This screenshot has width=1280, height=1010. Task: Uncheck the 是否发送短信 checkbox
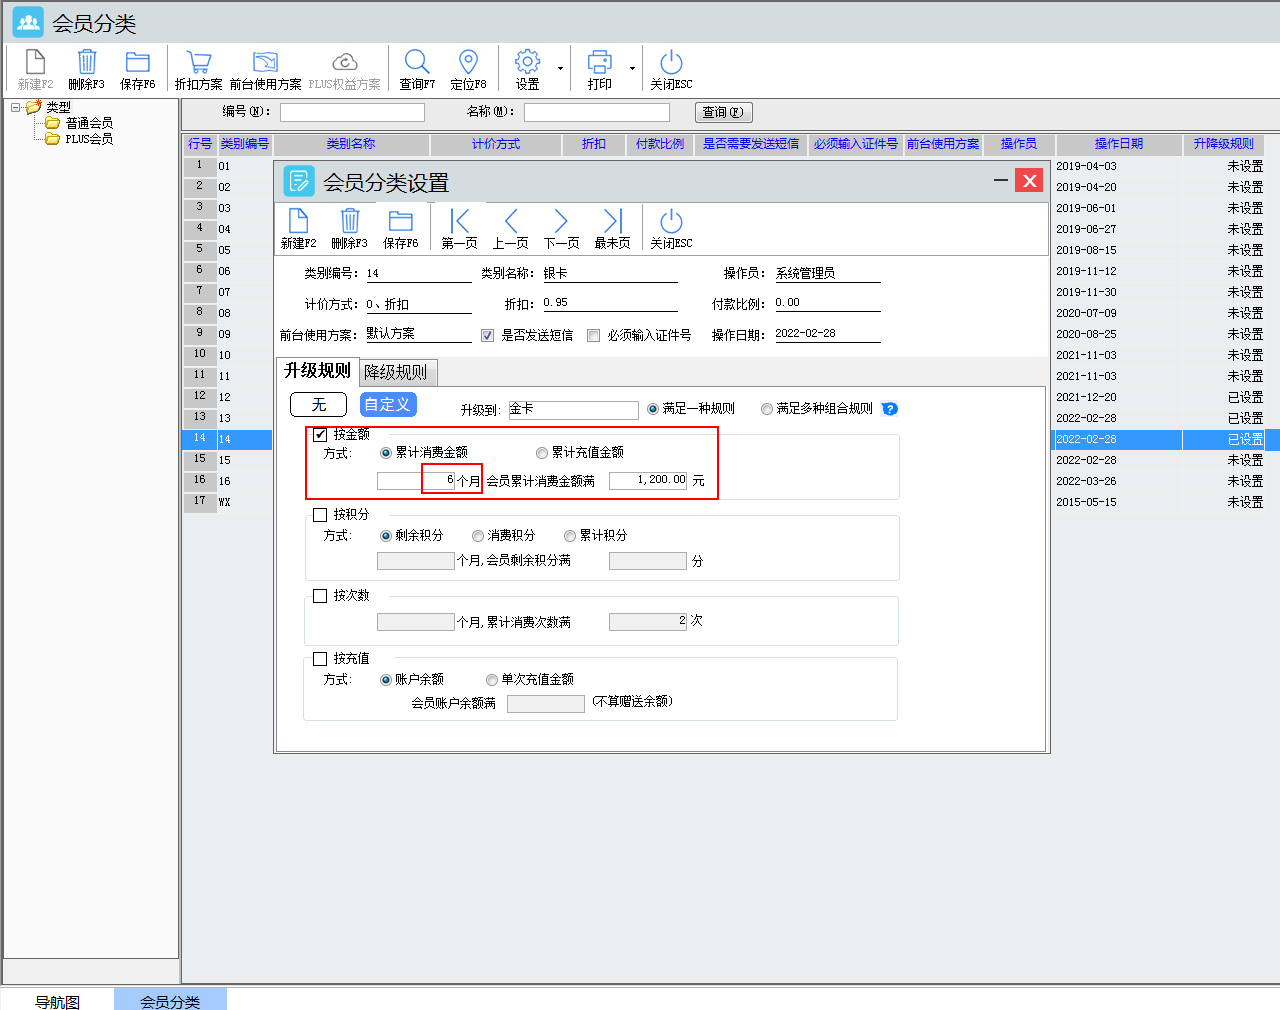(x=488, y=336)
